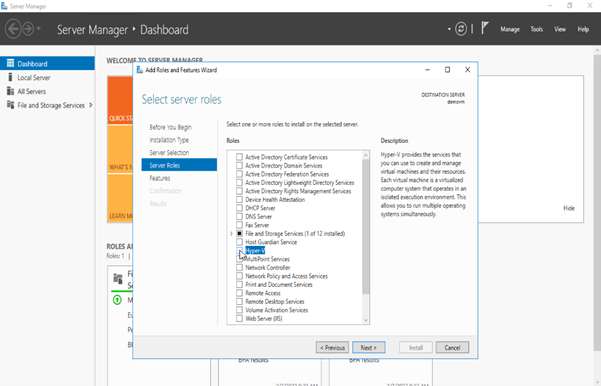Click the roles list scrollbar thumb
The width and height of the screenshot is (601, 386).
coord(366,227)
